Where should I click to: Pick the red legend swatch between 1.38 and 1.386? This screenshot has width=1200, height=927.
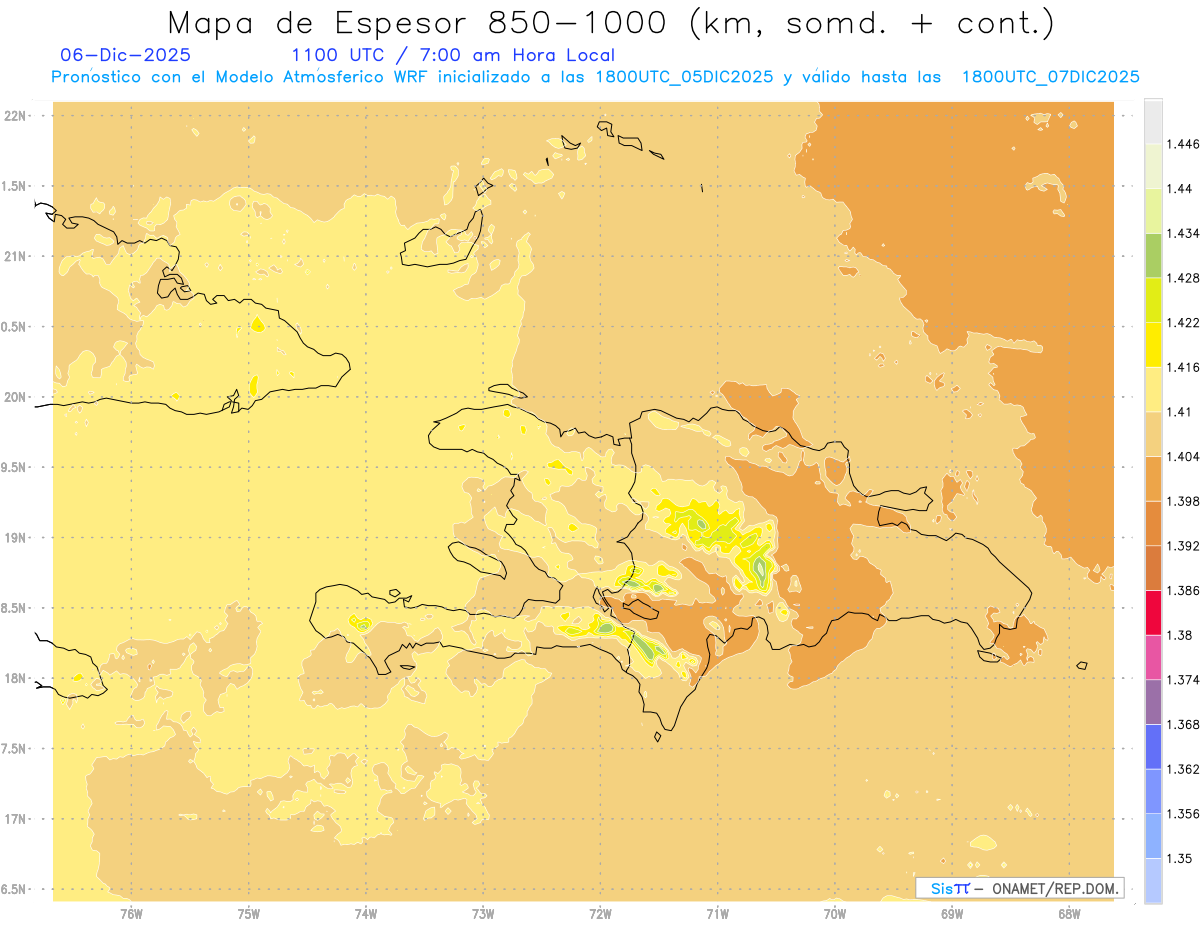1153,613
